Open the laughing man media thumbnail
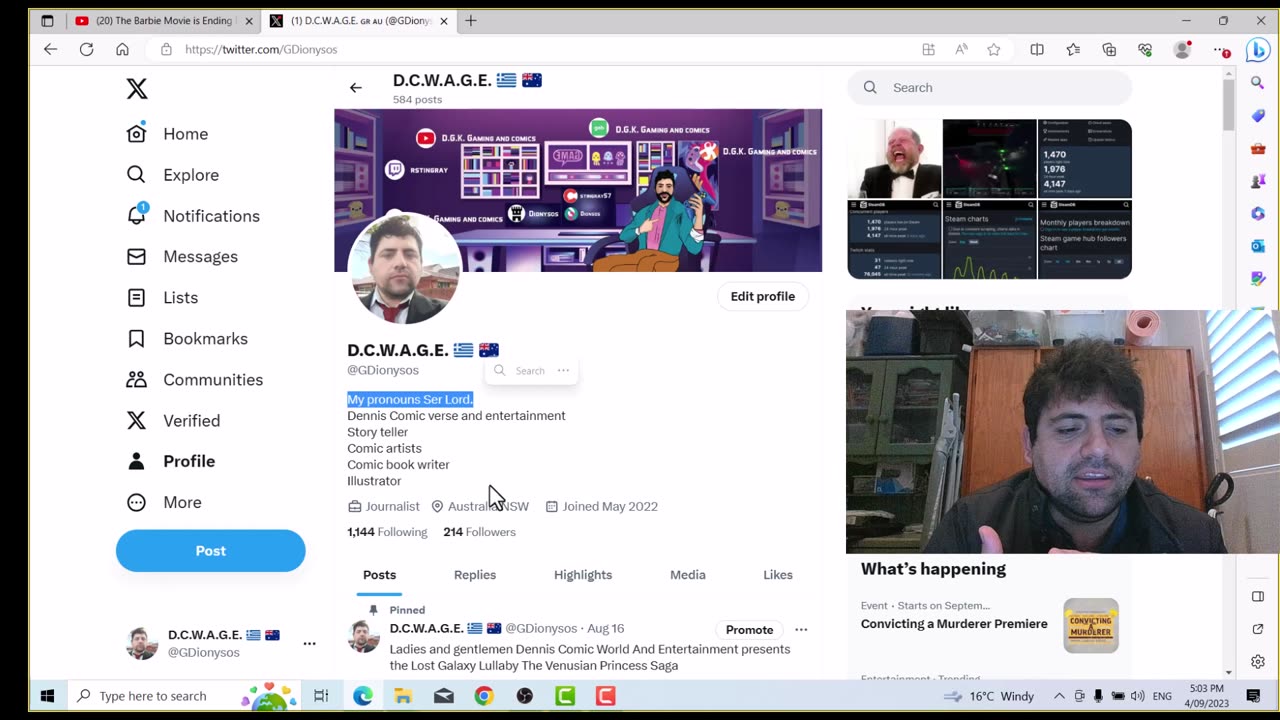1280x720 pixels. click(x=894, y=159)
